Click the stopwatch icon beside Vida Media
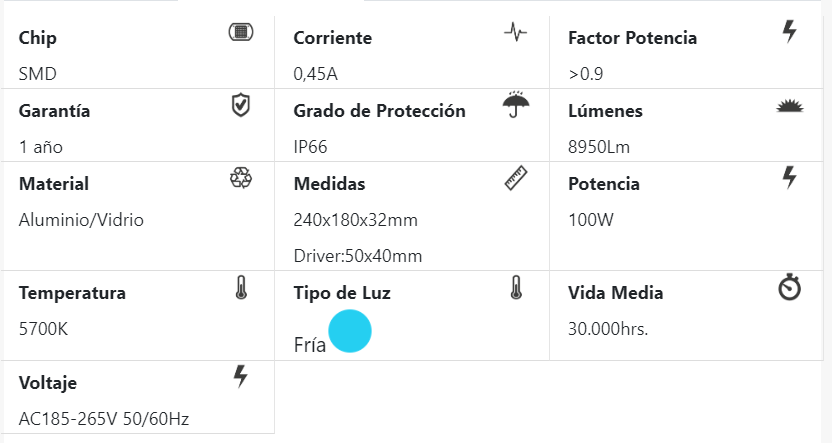Screen dimensions: 832x443 tap(790, 288)
